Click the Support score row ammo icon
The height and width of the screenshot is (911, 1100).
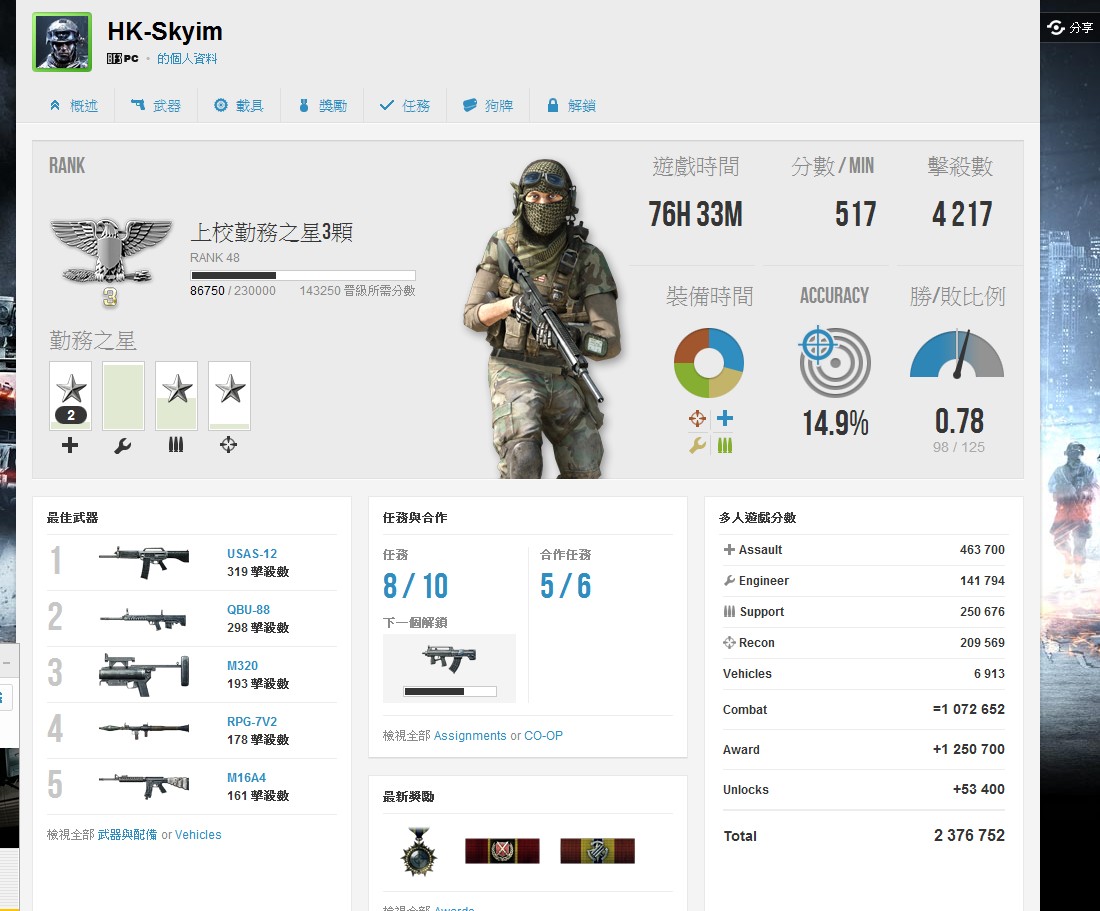[730, 612]
